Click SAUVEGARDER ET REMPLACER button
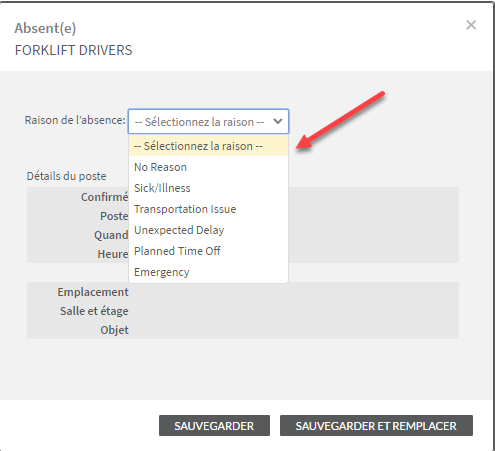 (376, 426)
